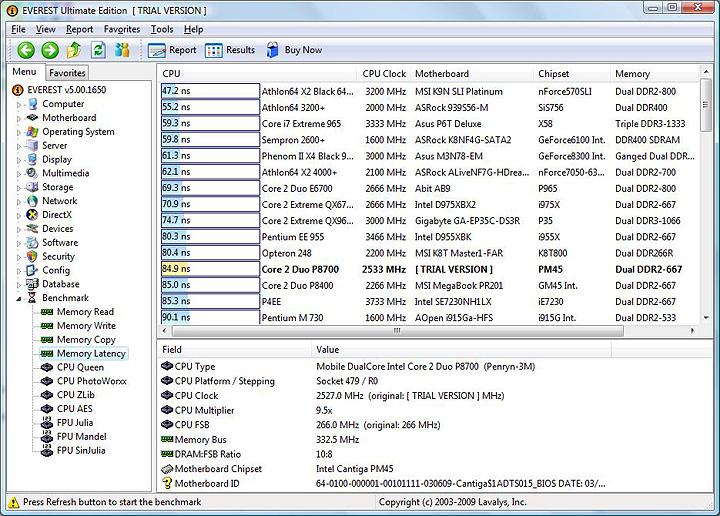720x516 pixels.
Task: Expand the Display tree node
Action: [x=19, y=160]
